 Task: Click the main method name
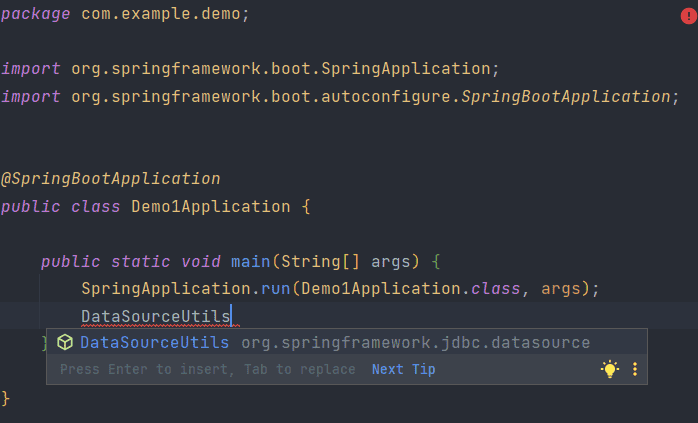(251, 262)
